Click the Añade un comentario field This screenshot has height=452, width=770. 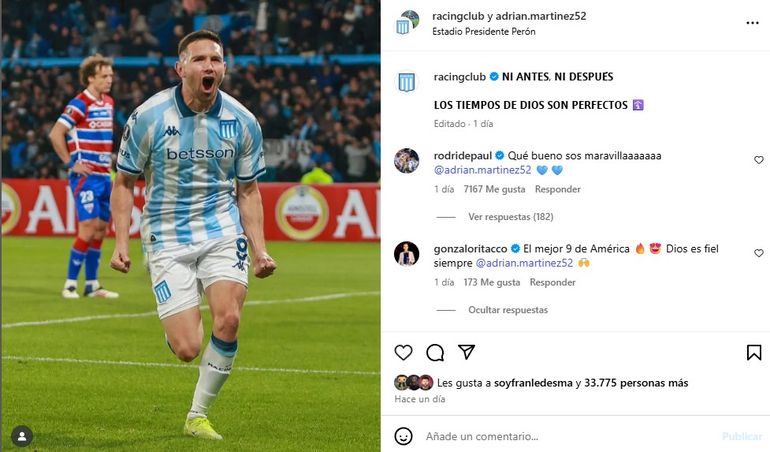tap(570, 436)
